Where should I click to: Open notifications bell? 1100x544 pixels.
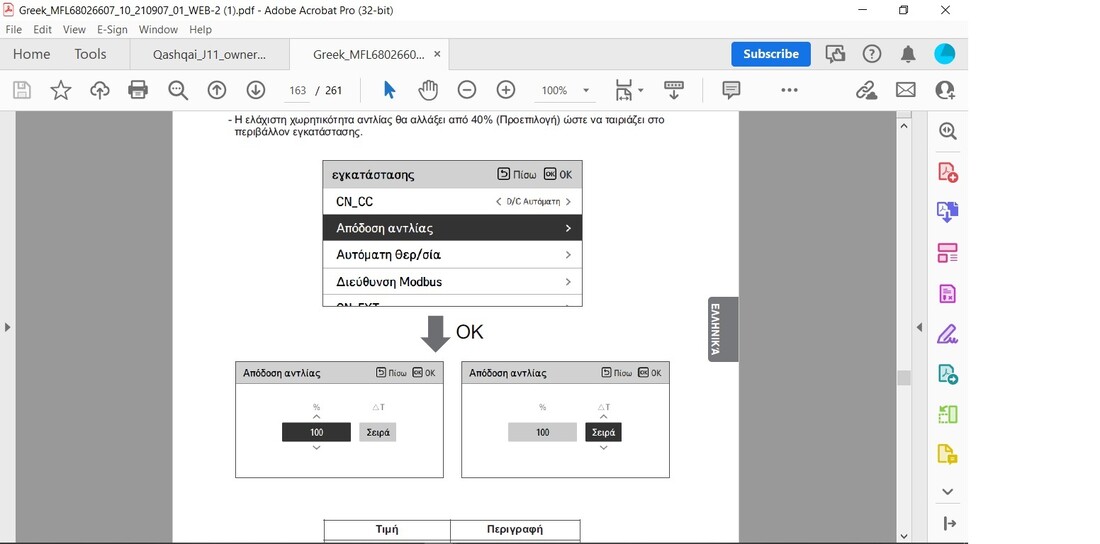click(908, 54)
